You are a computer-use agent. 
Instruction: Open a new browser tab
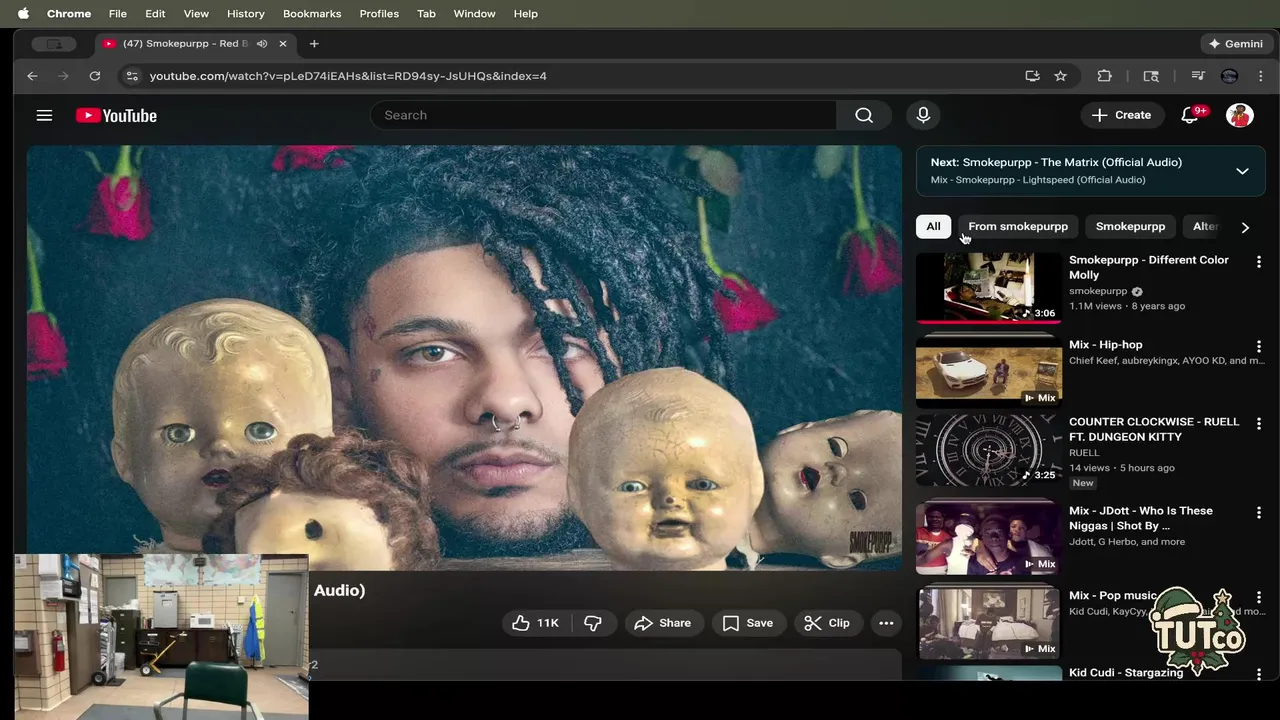tap(314, 43)
